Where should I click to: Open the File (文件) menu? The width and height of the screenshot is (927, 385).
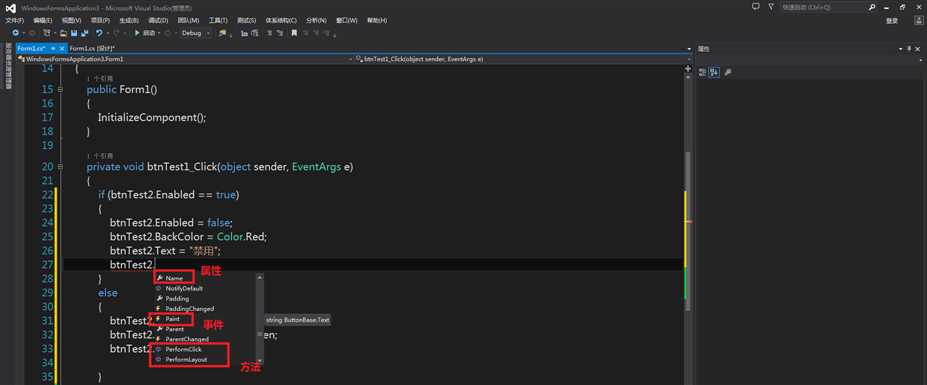15,20
